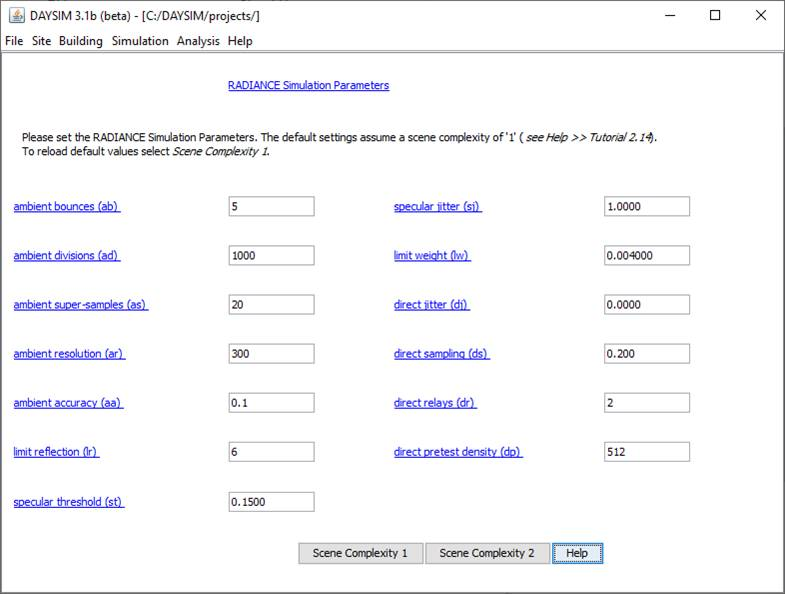
Task: Open the ambient divisions (ad) help link
Action: click(x=67, y=255)
